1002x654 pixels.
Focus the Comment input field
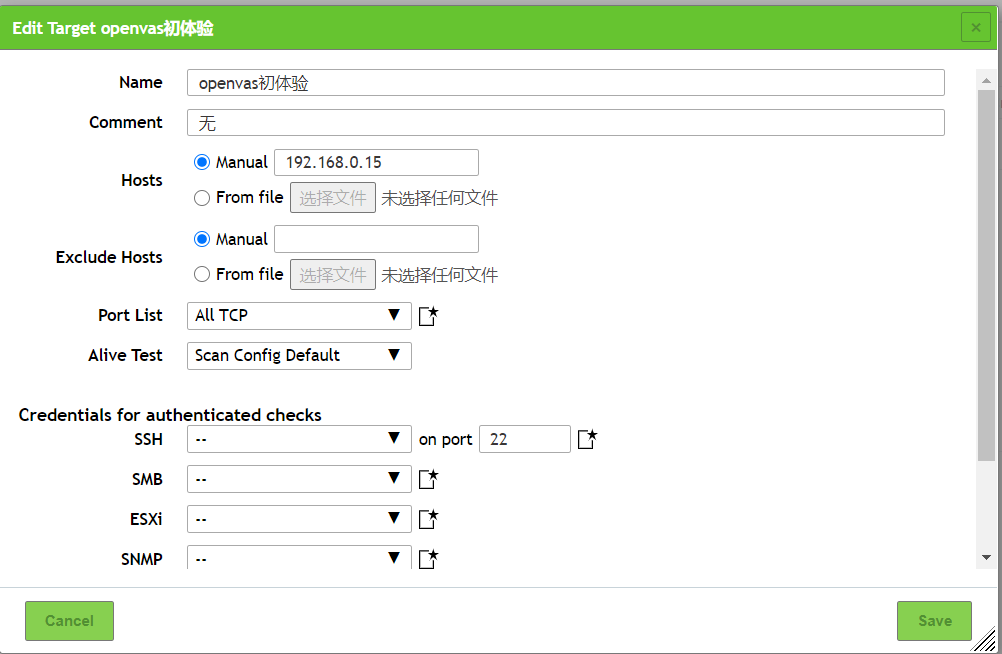(566, 122)
